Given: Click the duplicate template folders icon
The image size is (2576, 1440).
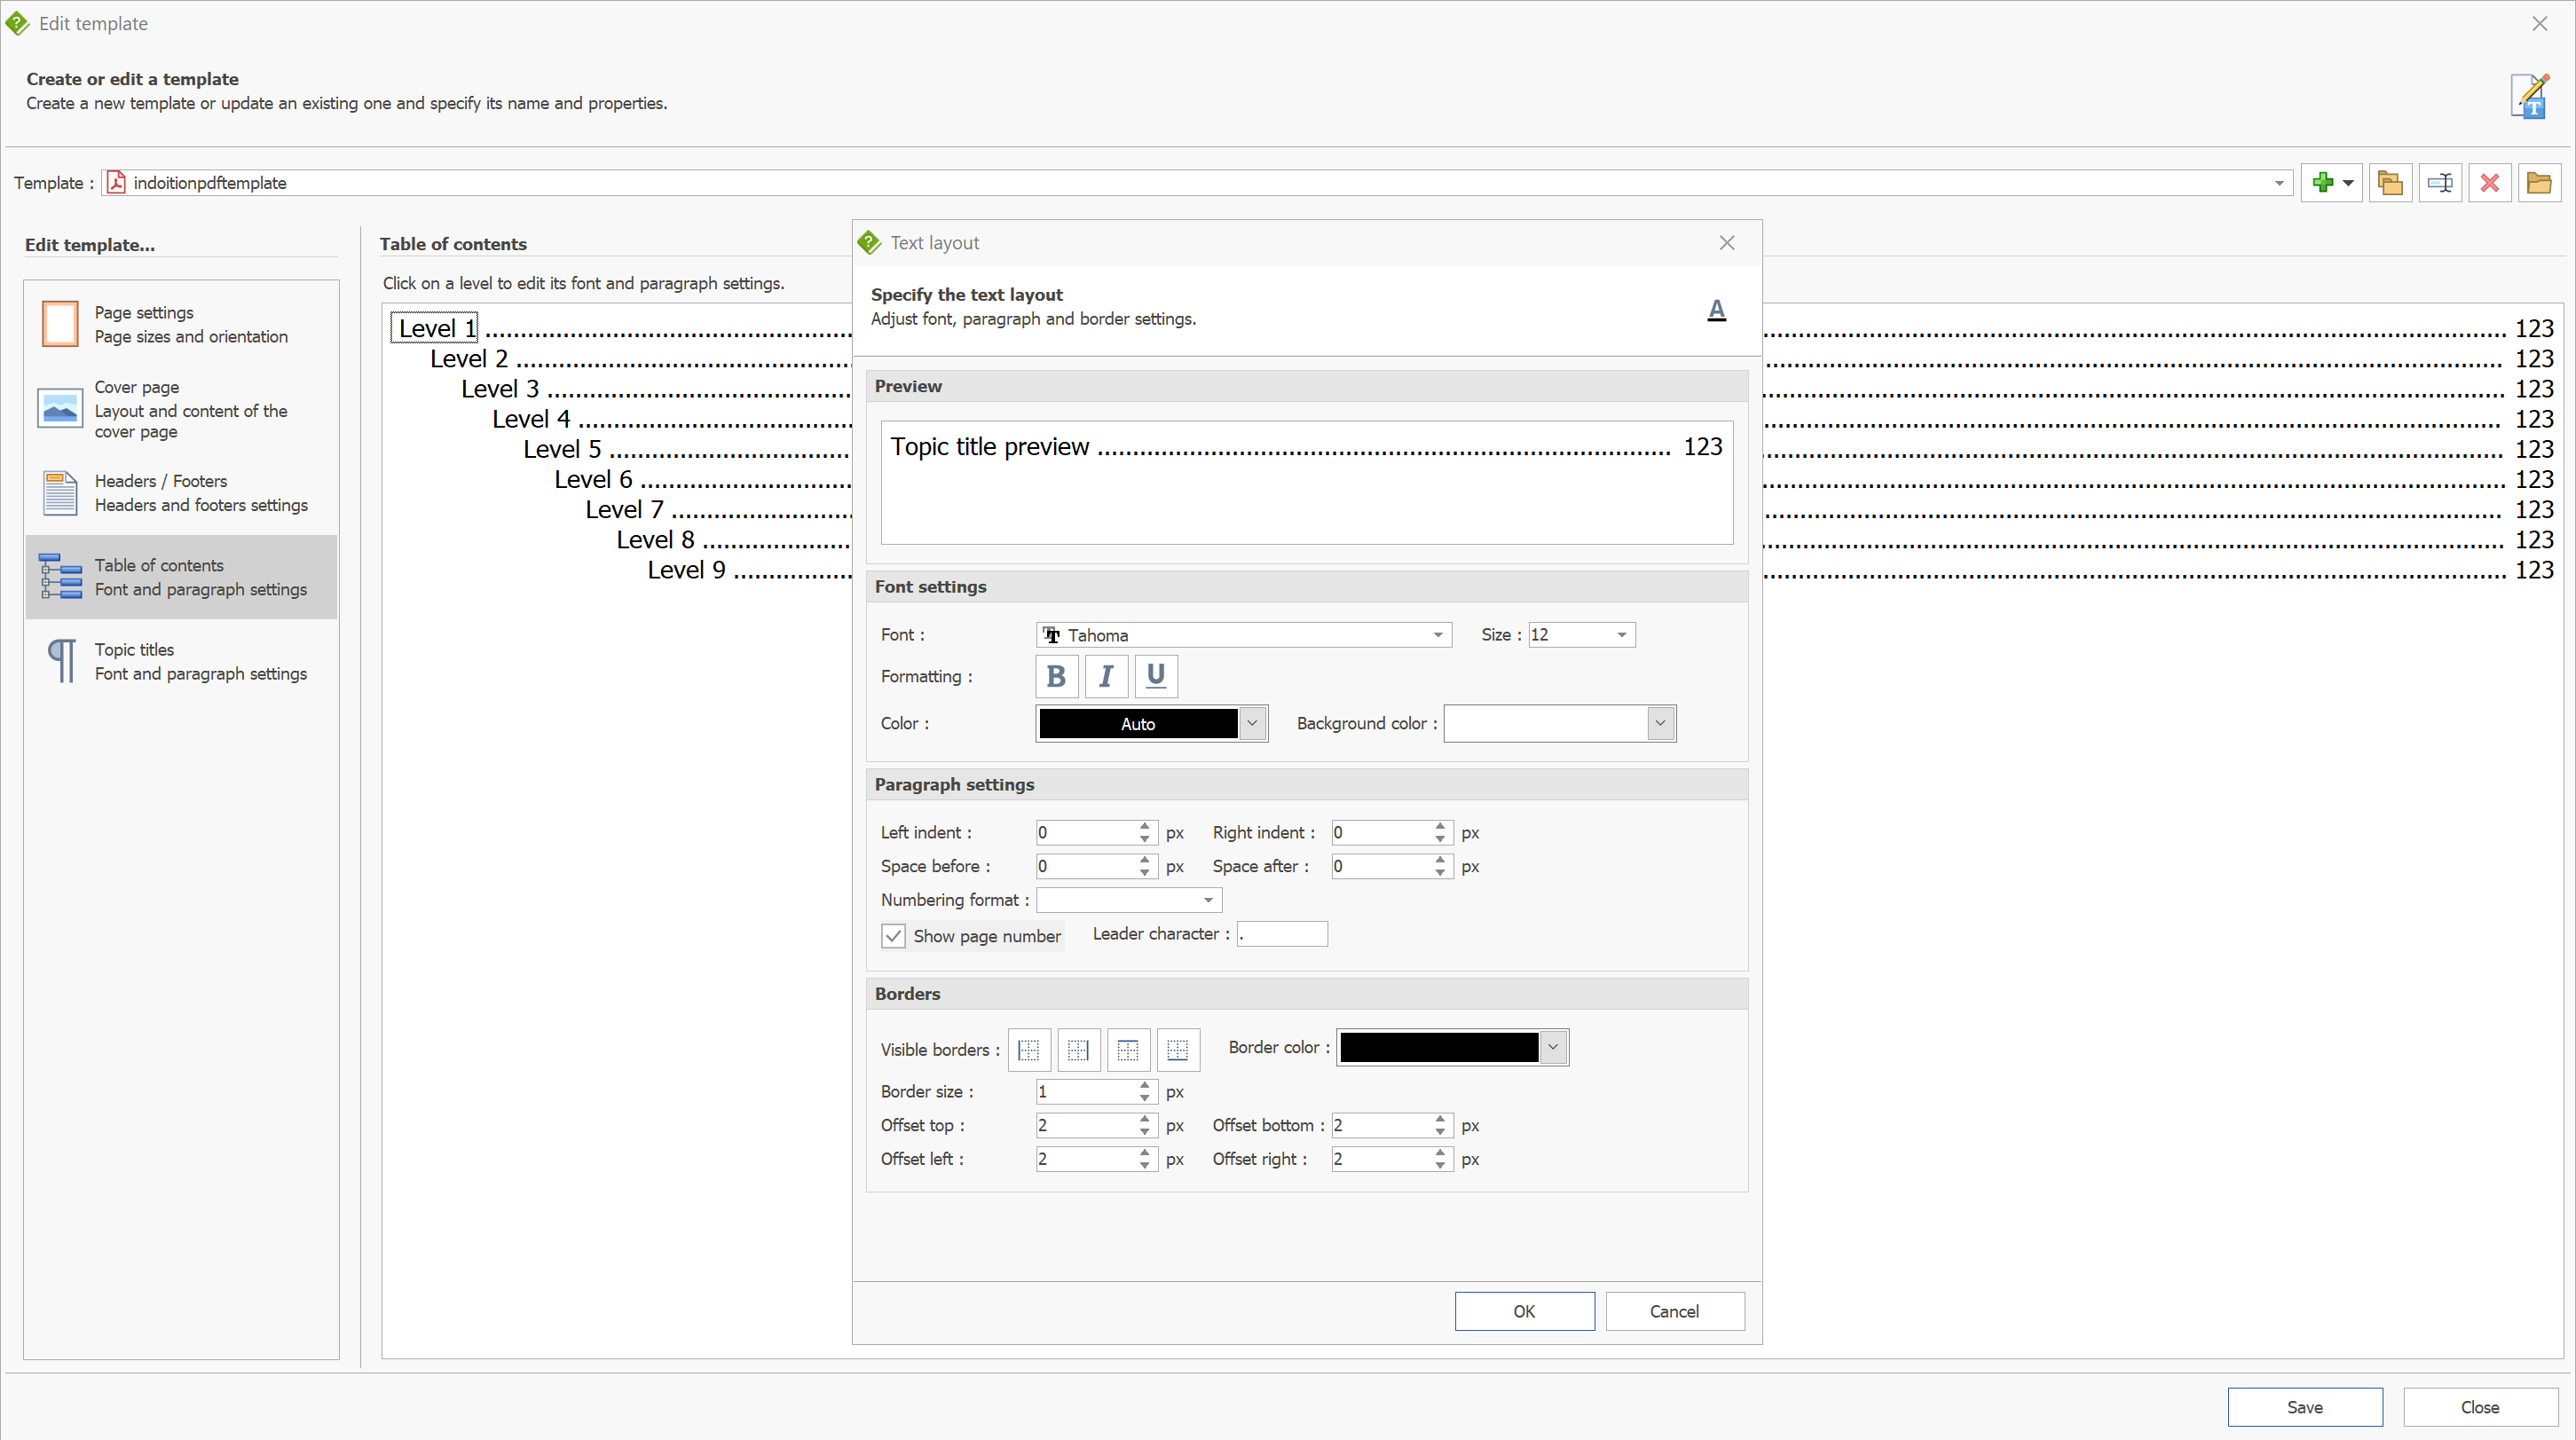Looking at the screenshot, I should [2390, 183].
